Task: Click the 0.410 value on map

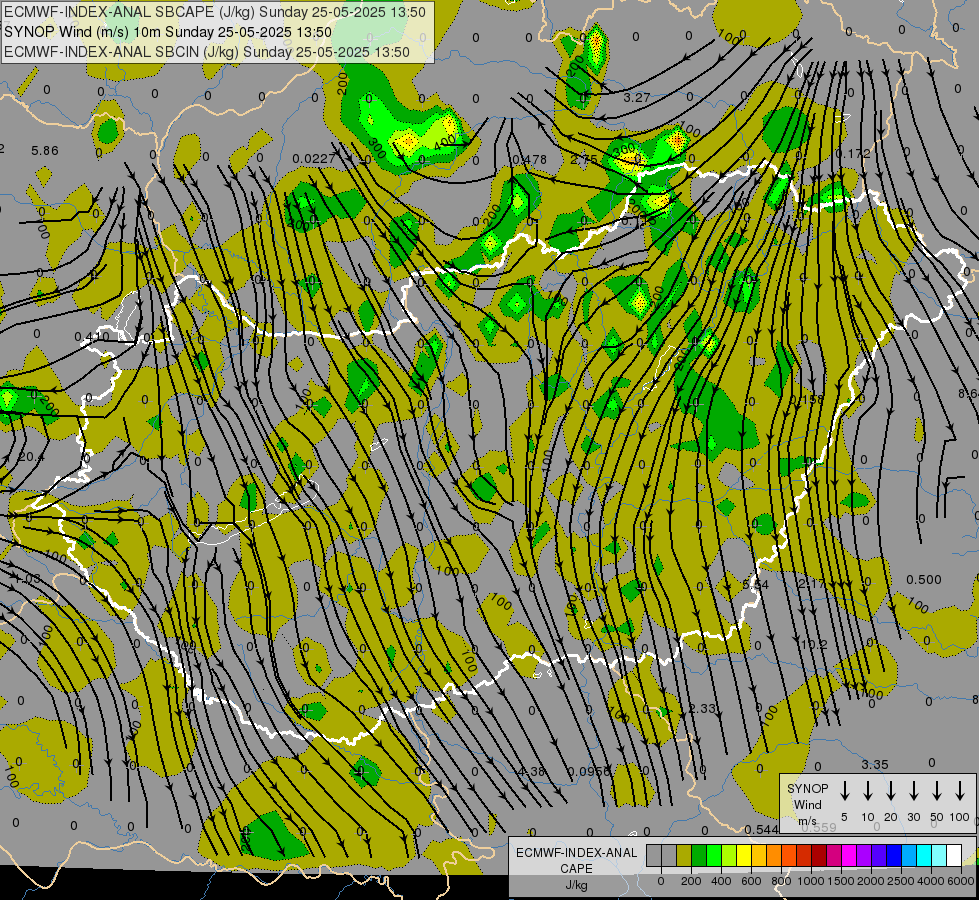Action: point(92,337)
